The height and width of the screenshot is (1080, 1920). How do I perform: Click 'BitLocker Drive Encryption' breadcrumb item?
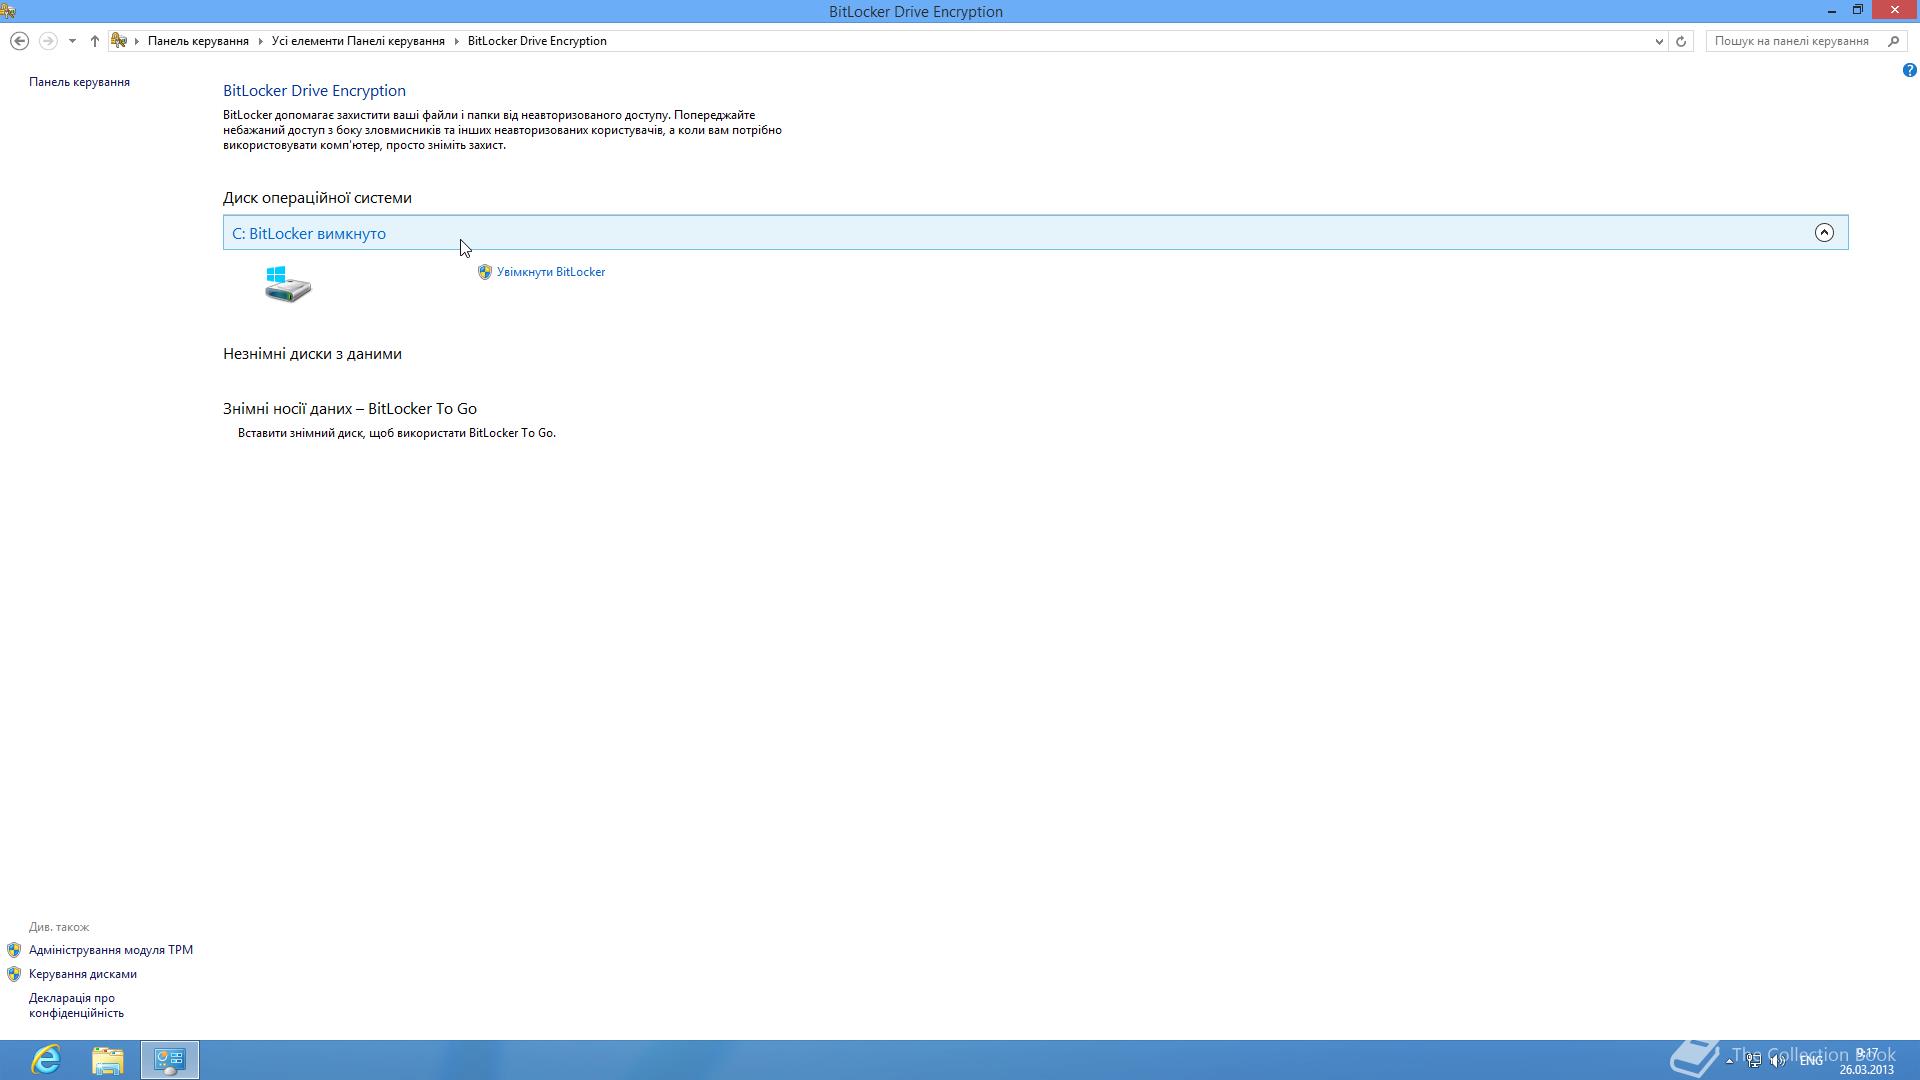[537, 41]
